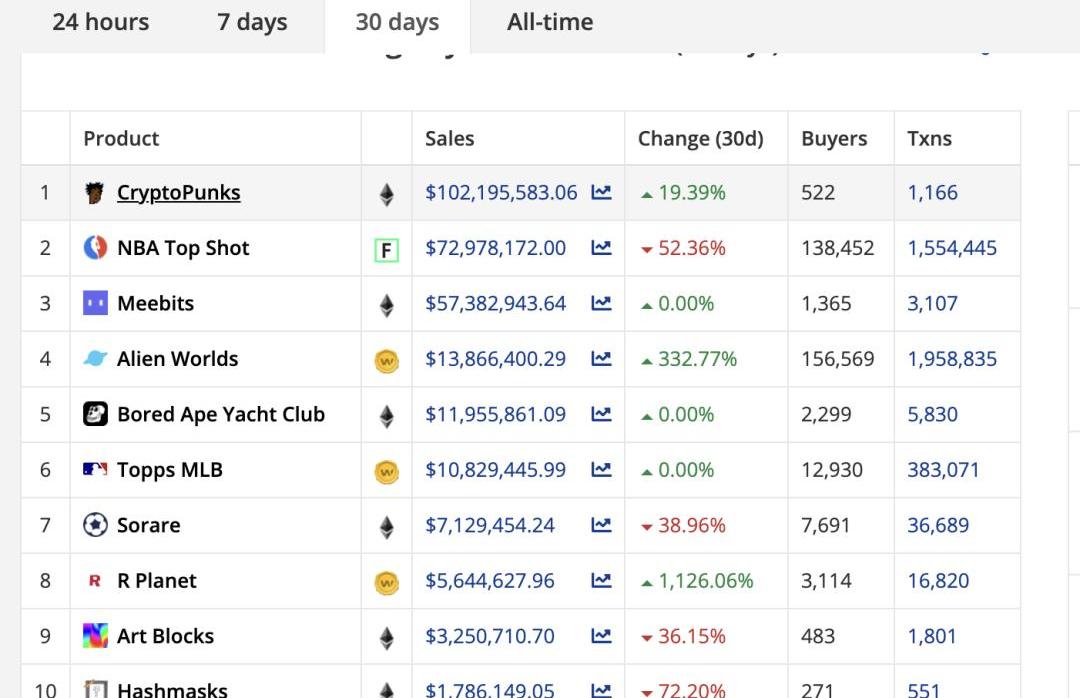Screen dimensions: 1080x698
Task: Open sales chart icon for Sorare
Action: 601,525
